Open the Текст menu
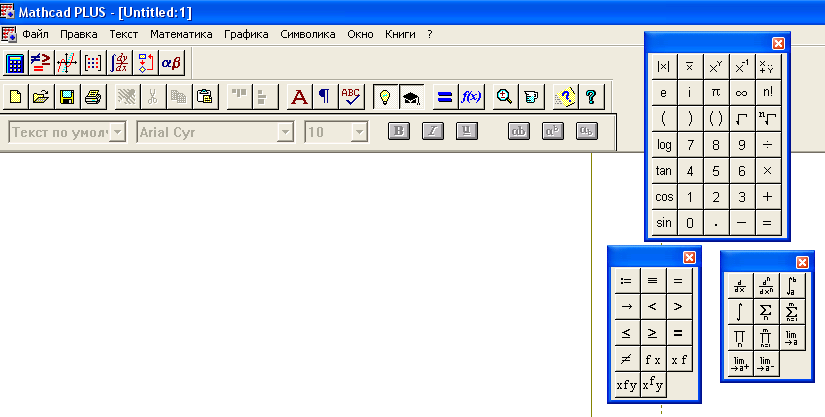This screenshot has height=417, width=825. tap(124, 34)
